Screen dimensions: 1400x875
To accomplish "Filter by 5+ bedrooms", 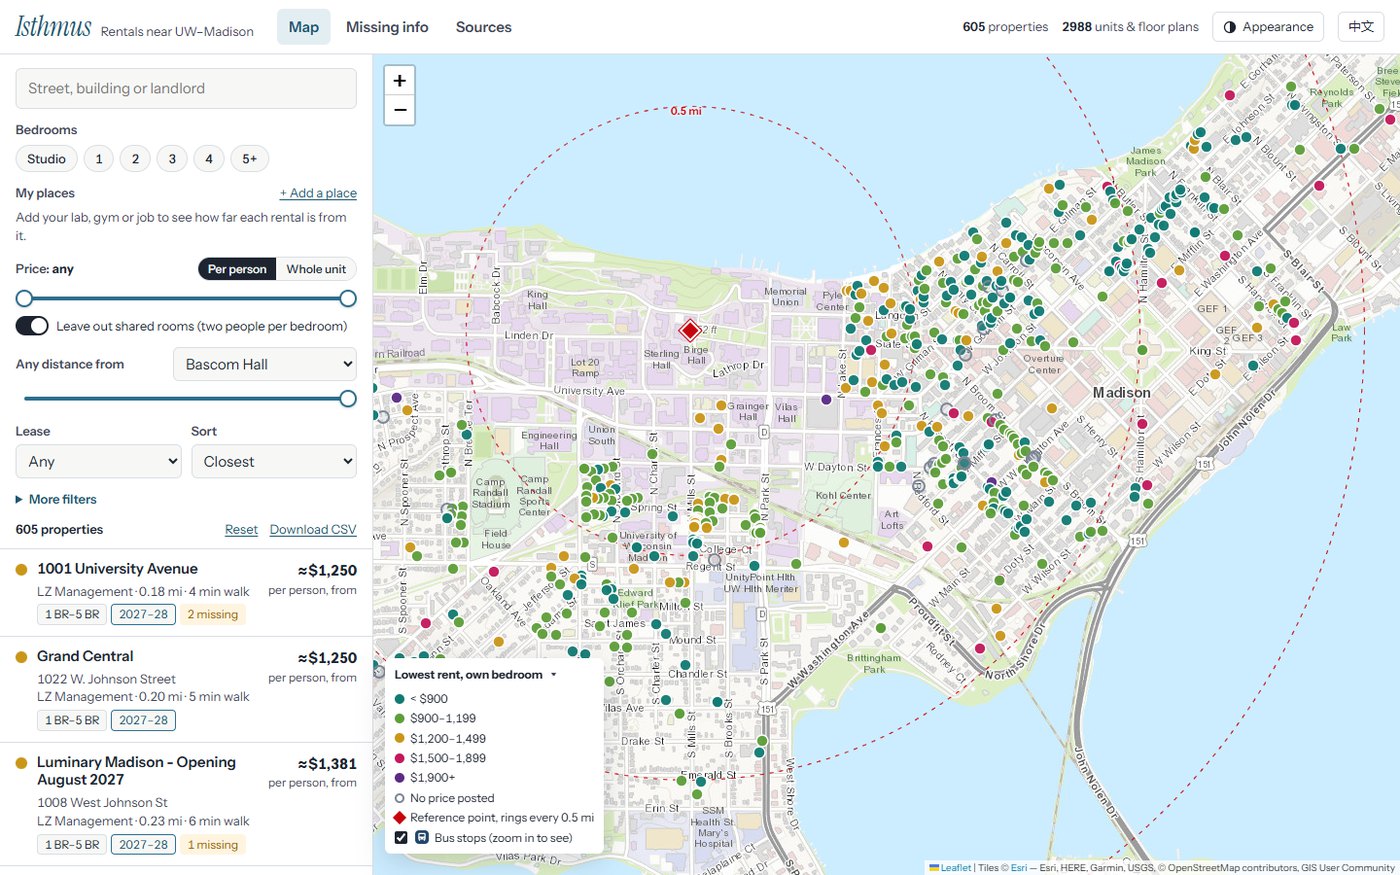I will 250,159.
